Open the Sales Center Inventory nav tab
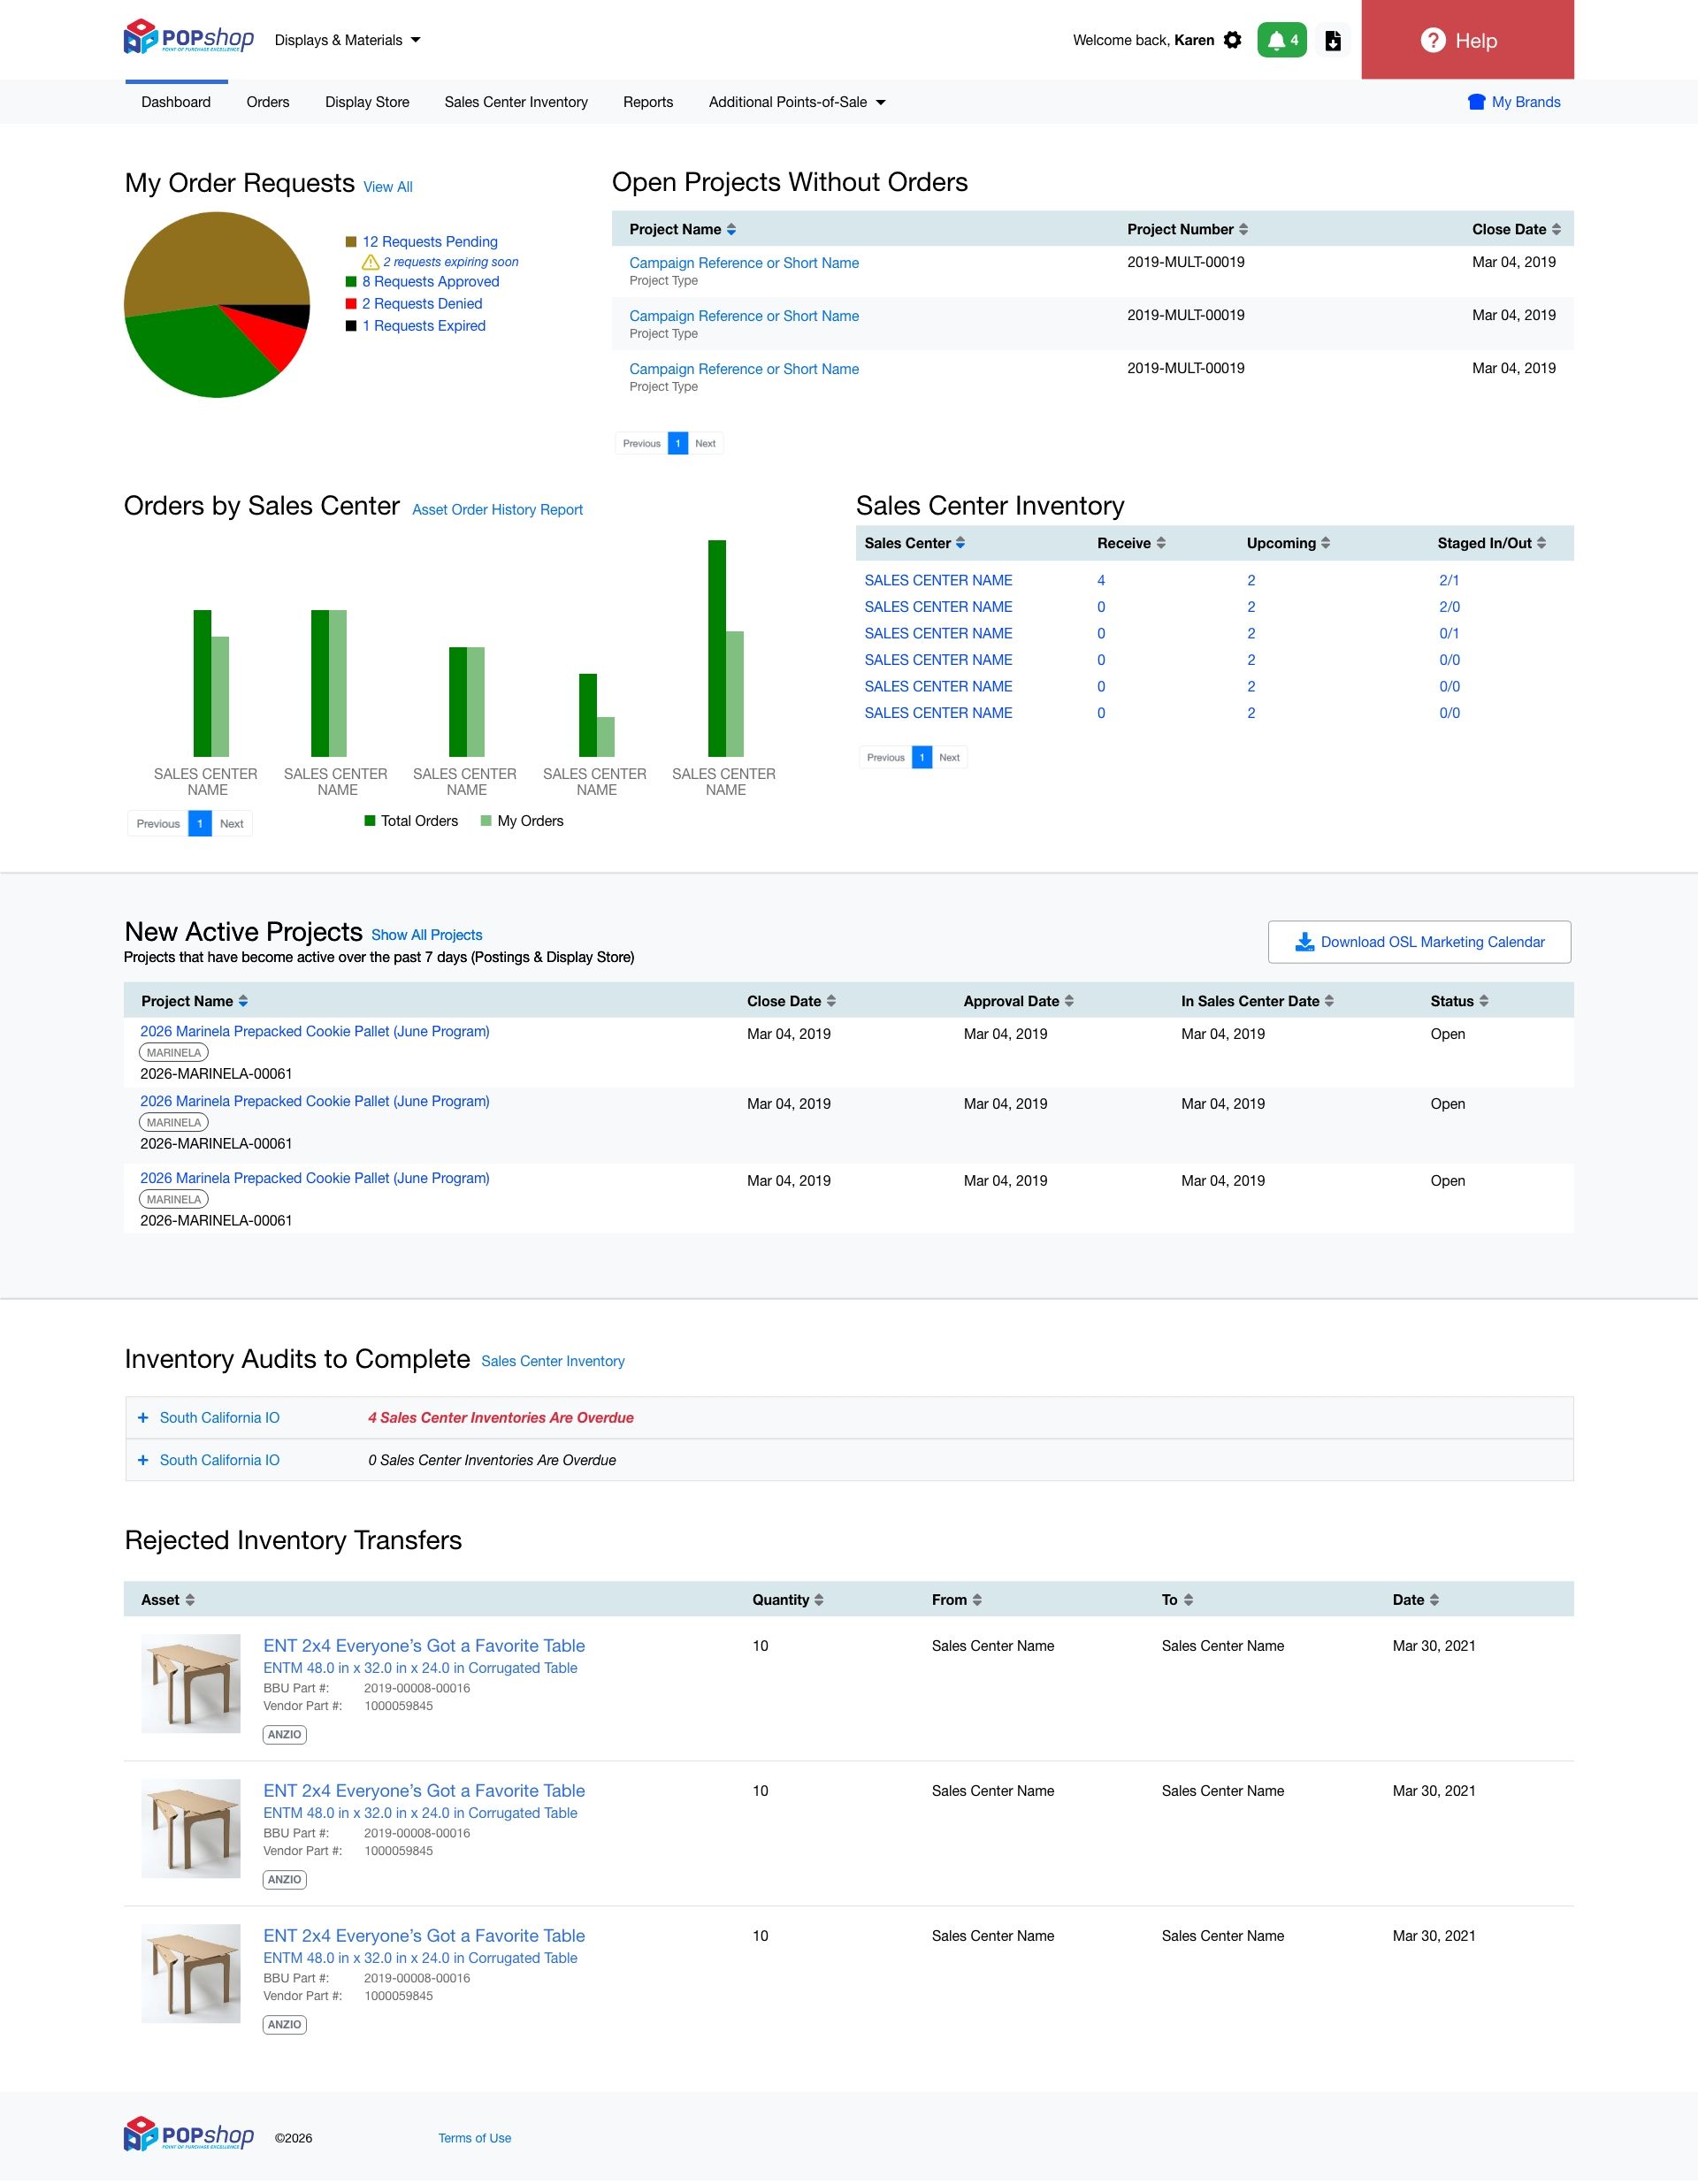The height and width of the screenshot is (2184, 1698). pyautogui.click(x=516, y=102)
